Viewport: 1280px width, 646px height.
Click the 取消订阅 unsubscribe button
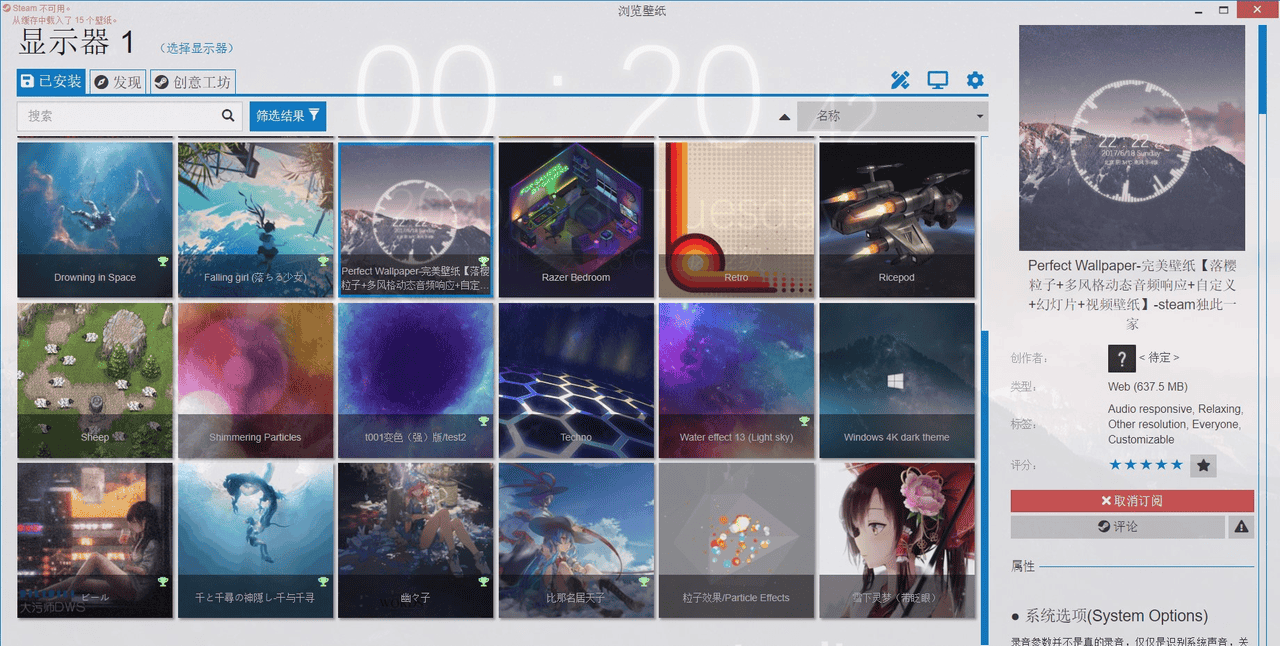[1131, 501]
